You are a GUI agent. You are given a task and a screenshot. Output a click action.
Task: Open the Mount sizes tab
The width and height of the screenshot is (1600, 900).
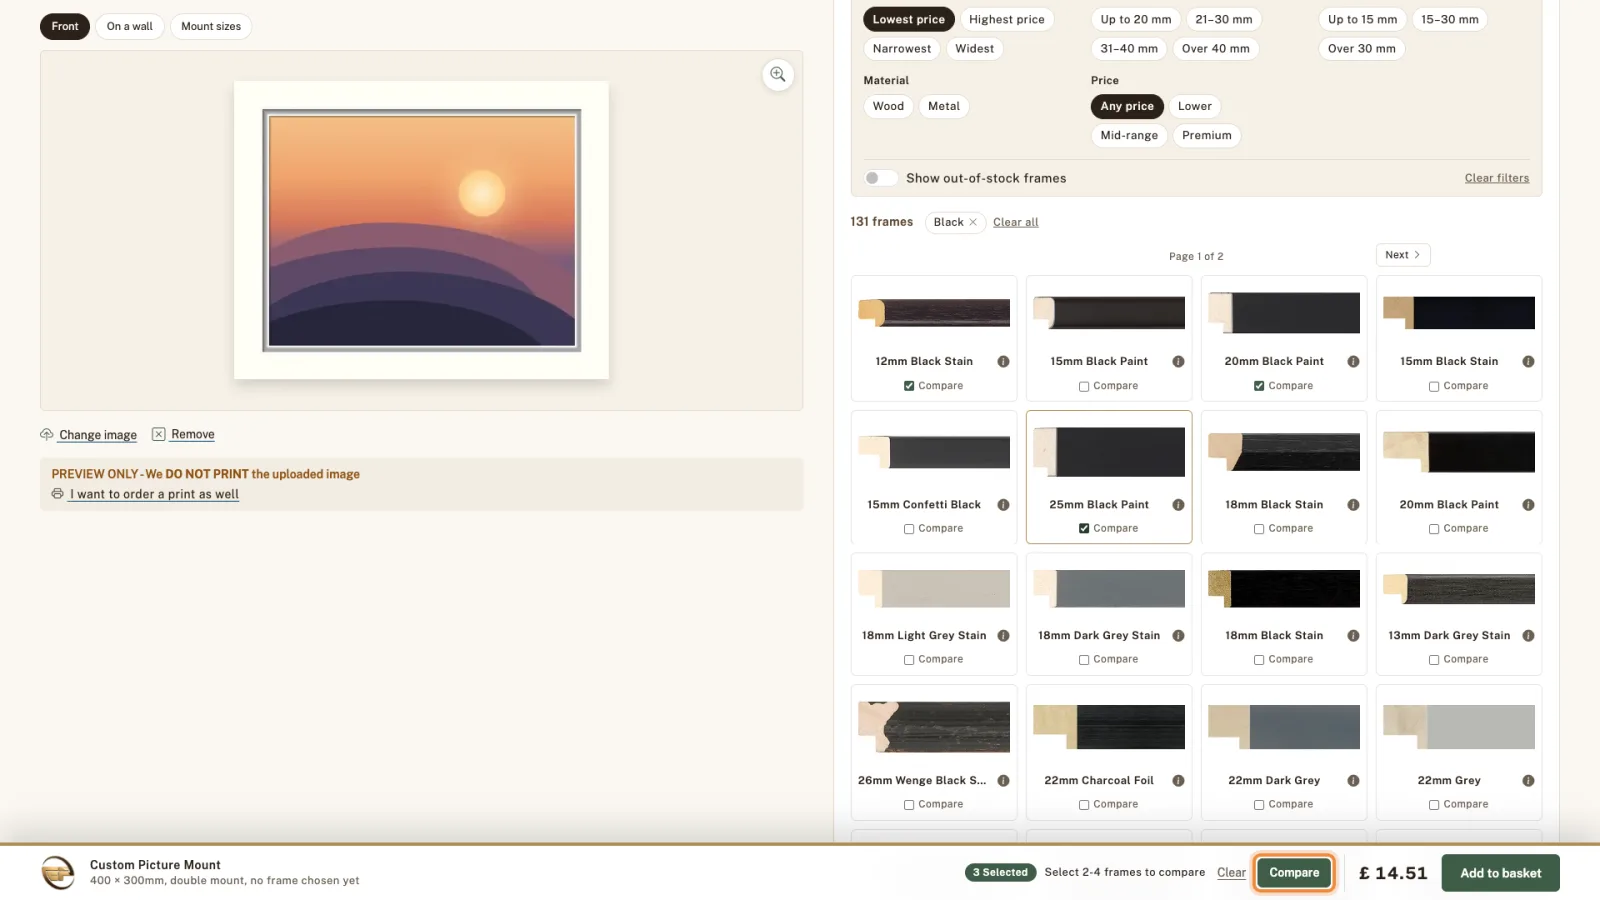coord(211,26)
